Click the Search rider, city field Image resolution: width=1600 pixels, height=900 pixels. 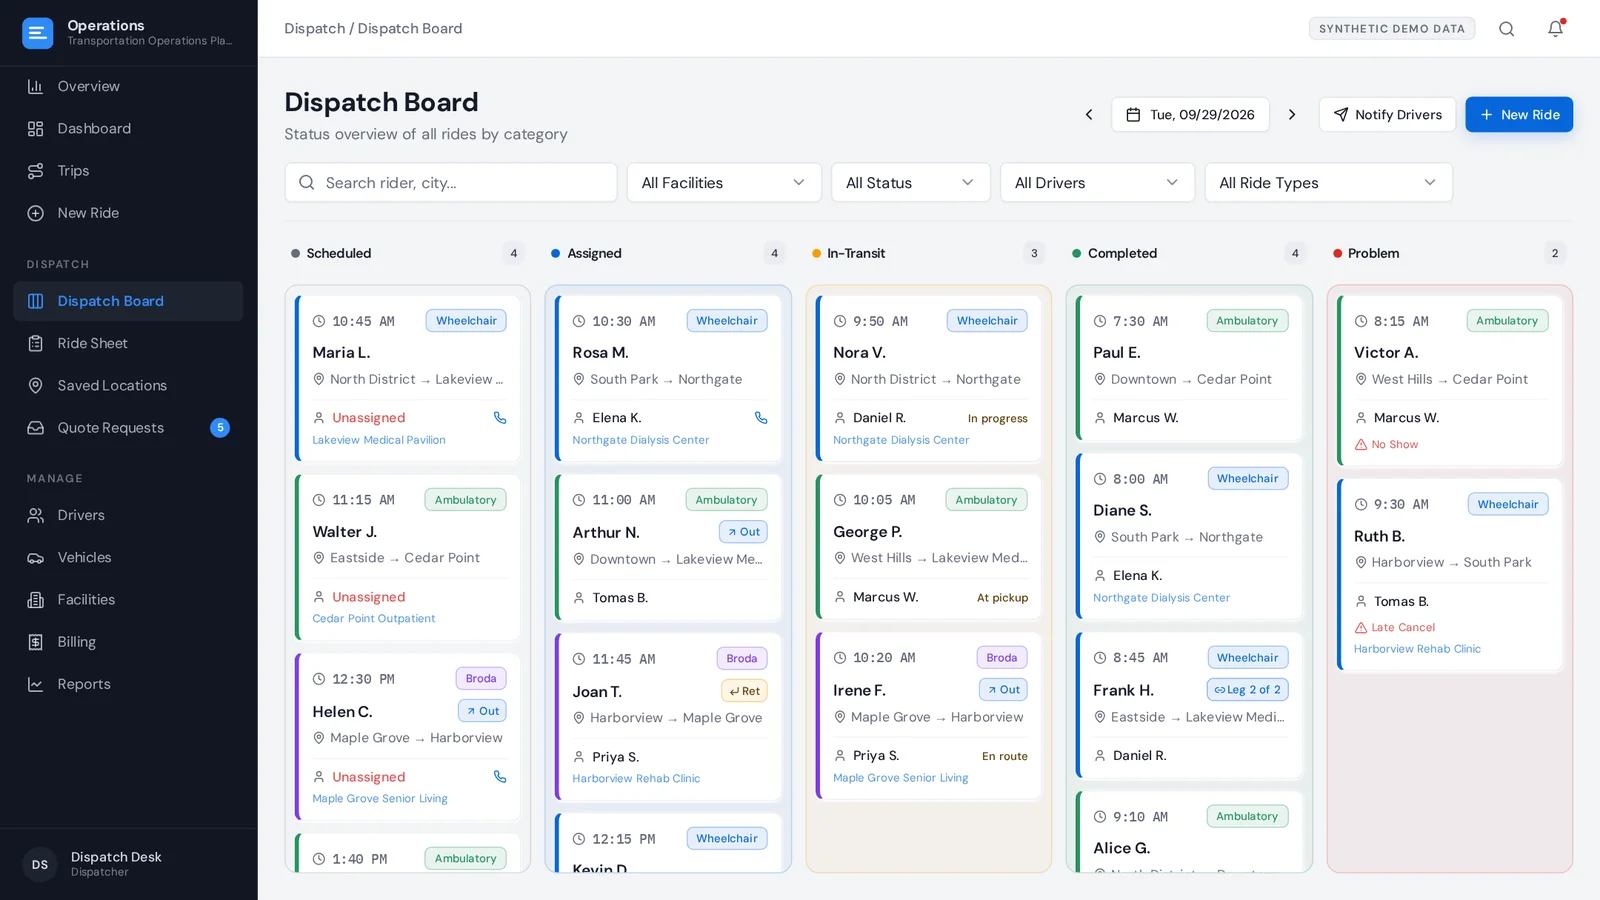[451, 183]
